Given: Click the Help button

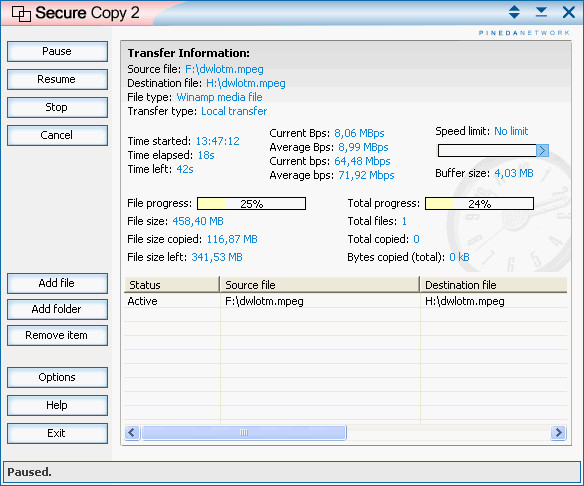Looking at the screenshot, I should [x=57, y=405].
